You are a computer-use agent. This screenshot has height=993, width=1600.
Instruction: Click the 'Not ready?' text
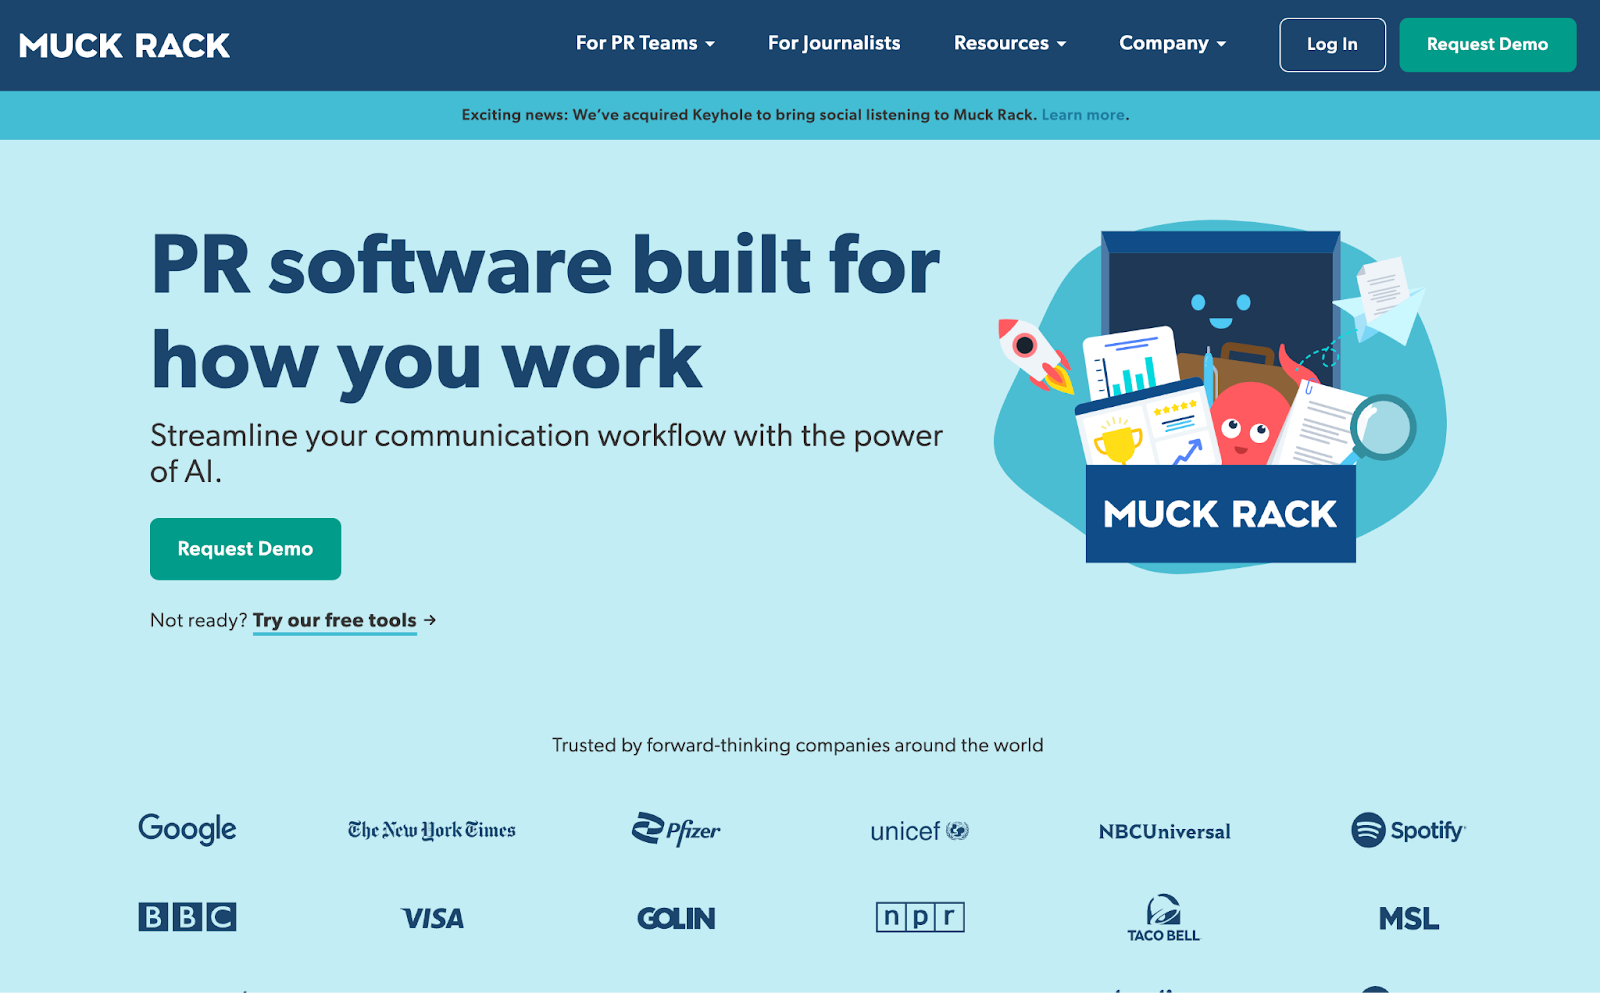(x=198, y=620)
